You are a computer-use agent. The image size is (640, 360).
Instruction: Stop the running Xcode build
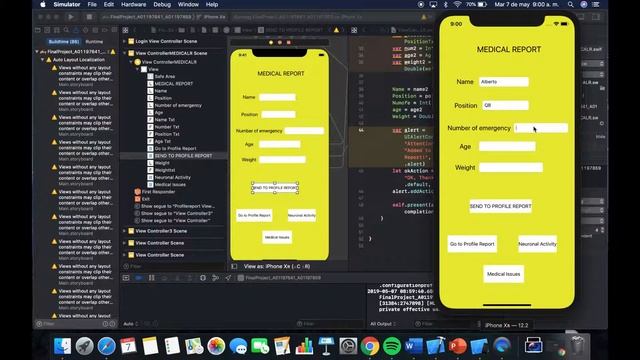89,17
